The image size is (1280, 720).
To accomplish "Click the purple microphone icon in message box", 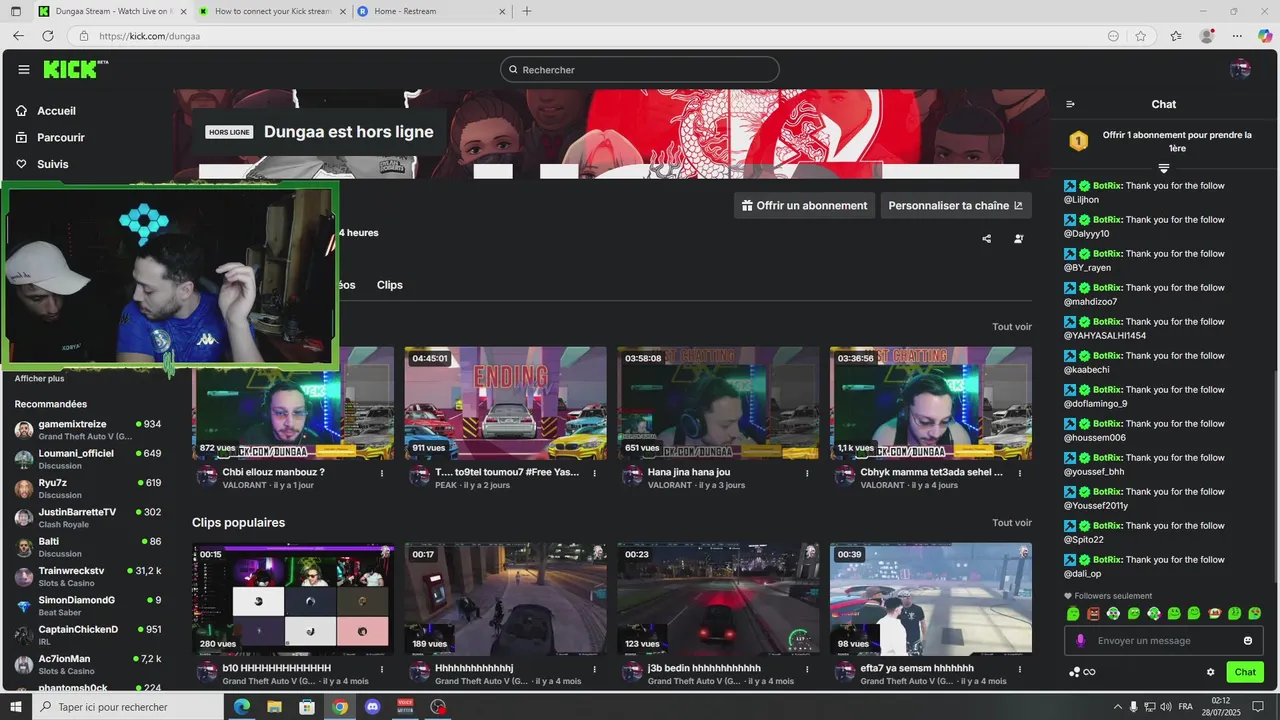I will tap(1080, 641).
